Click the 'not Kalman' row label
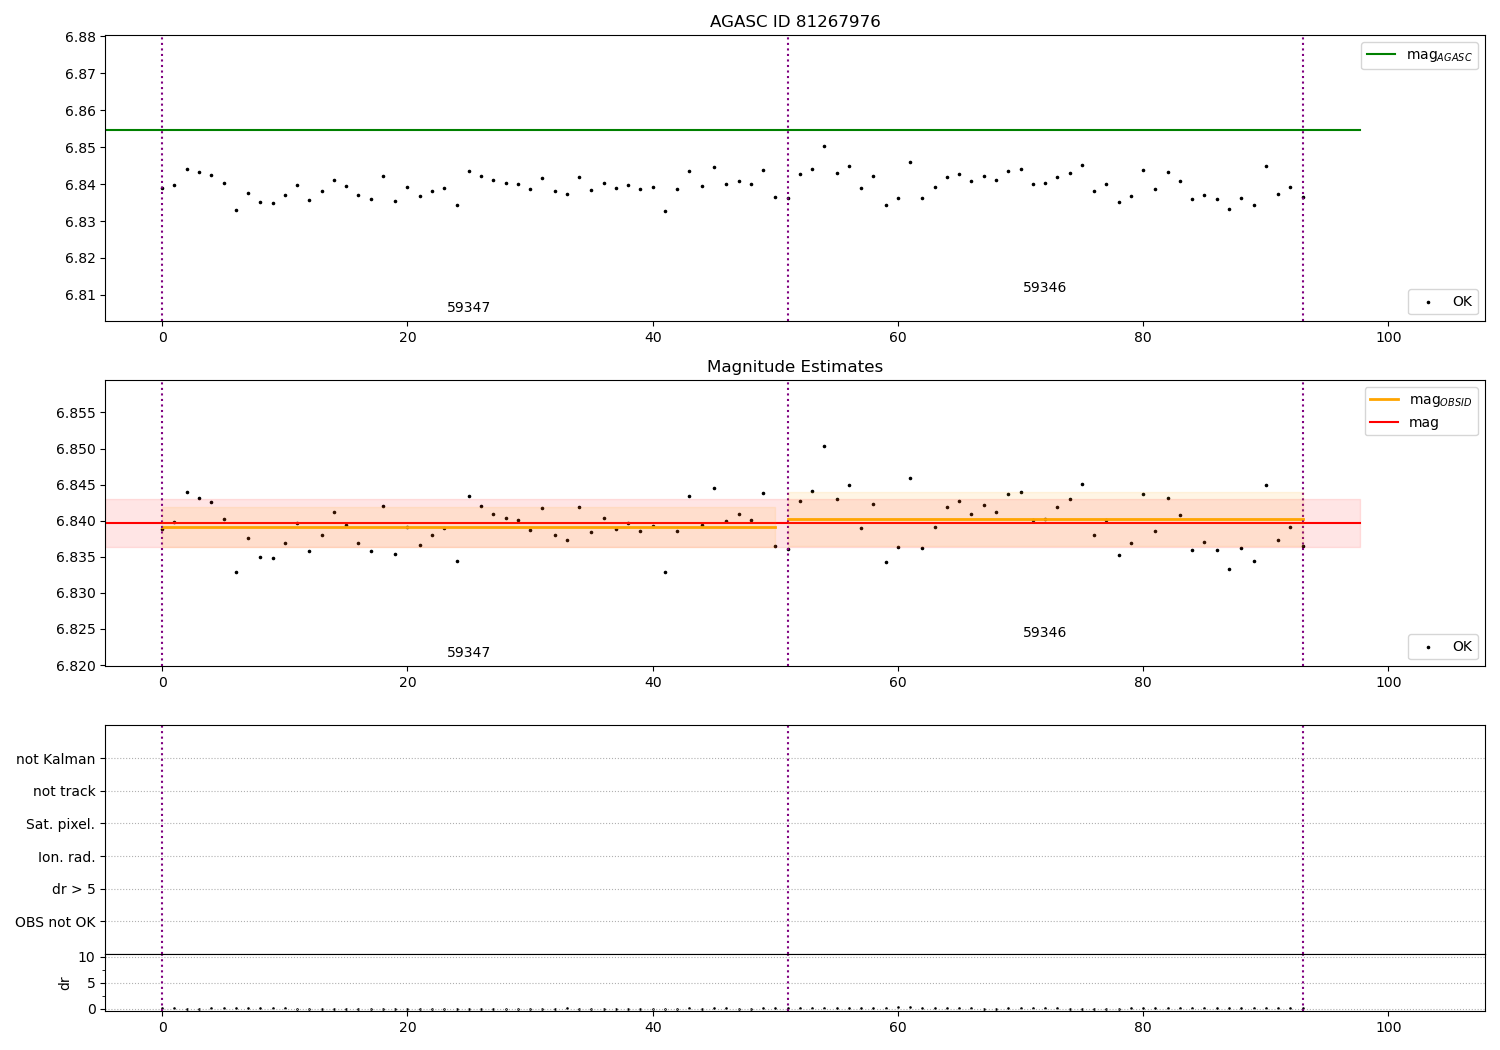The image size is (1500, 1050). [x=56, y=759]
